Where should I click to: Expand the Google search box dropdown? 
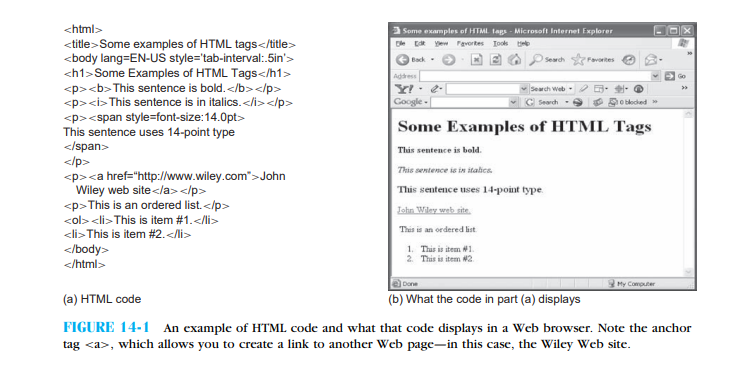point(514,102)
